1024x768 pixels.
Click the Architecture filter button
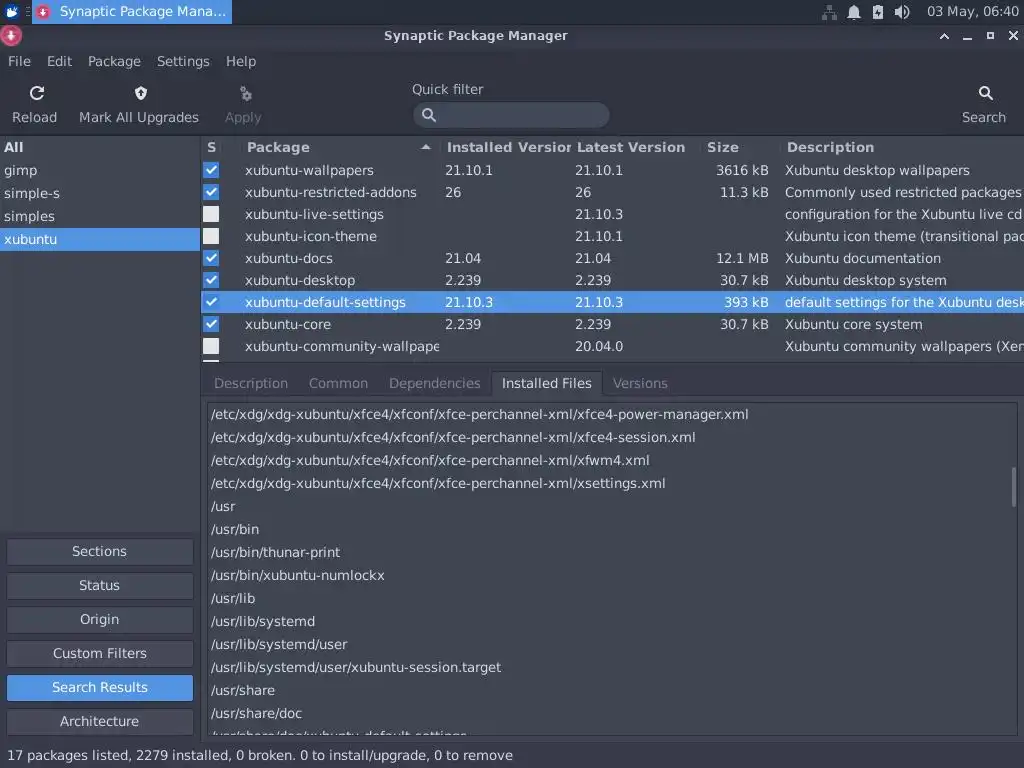pyautogui.click(x=100, y=721)
